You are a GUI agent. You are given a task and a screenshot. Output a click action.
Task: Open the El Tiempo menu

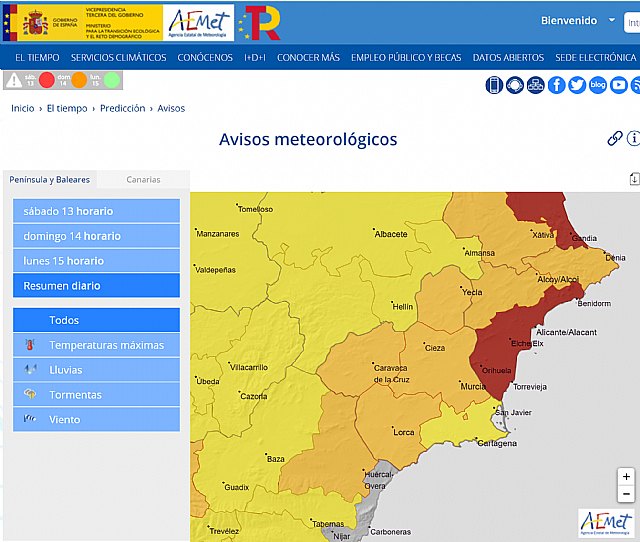(x=37, y=58)
